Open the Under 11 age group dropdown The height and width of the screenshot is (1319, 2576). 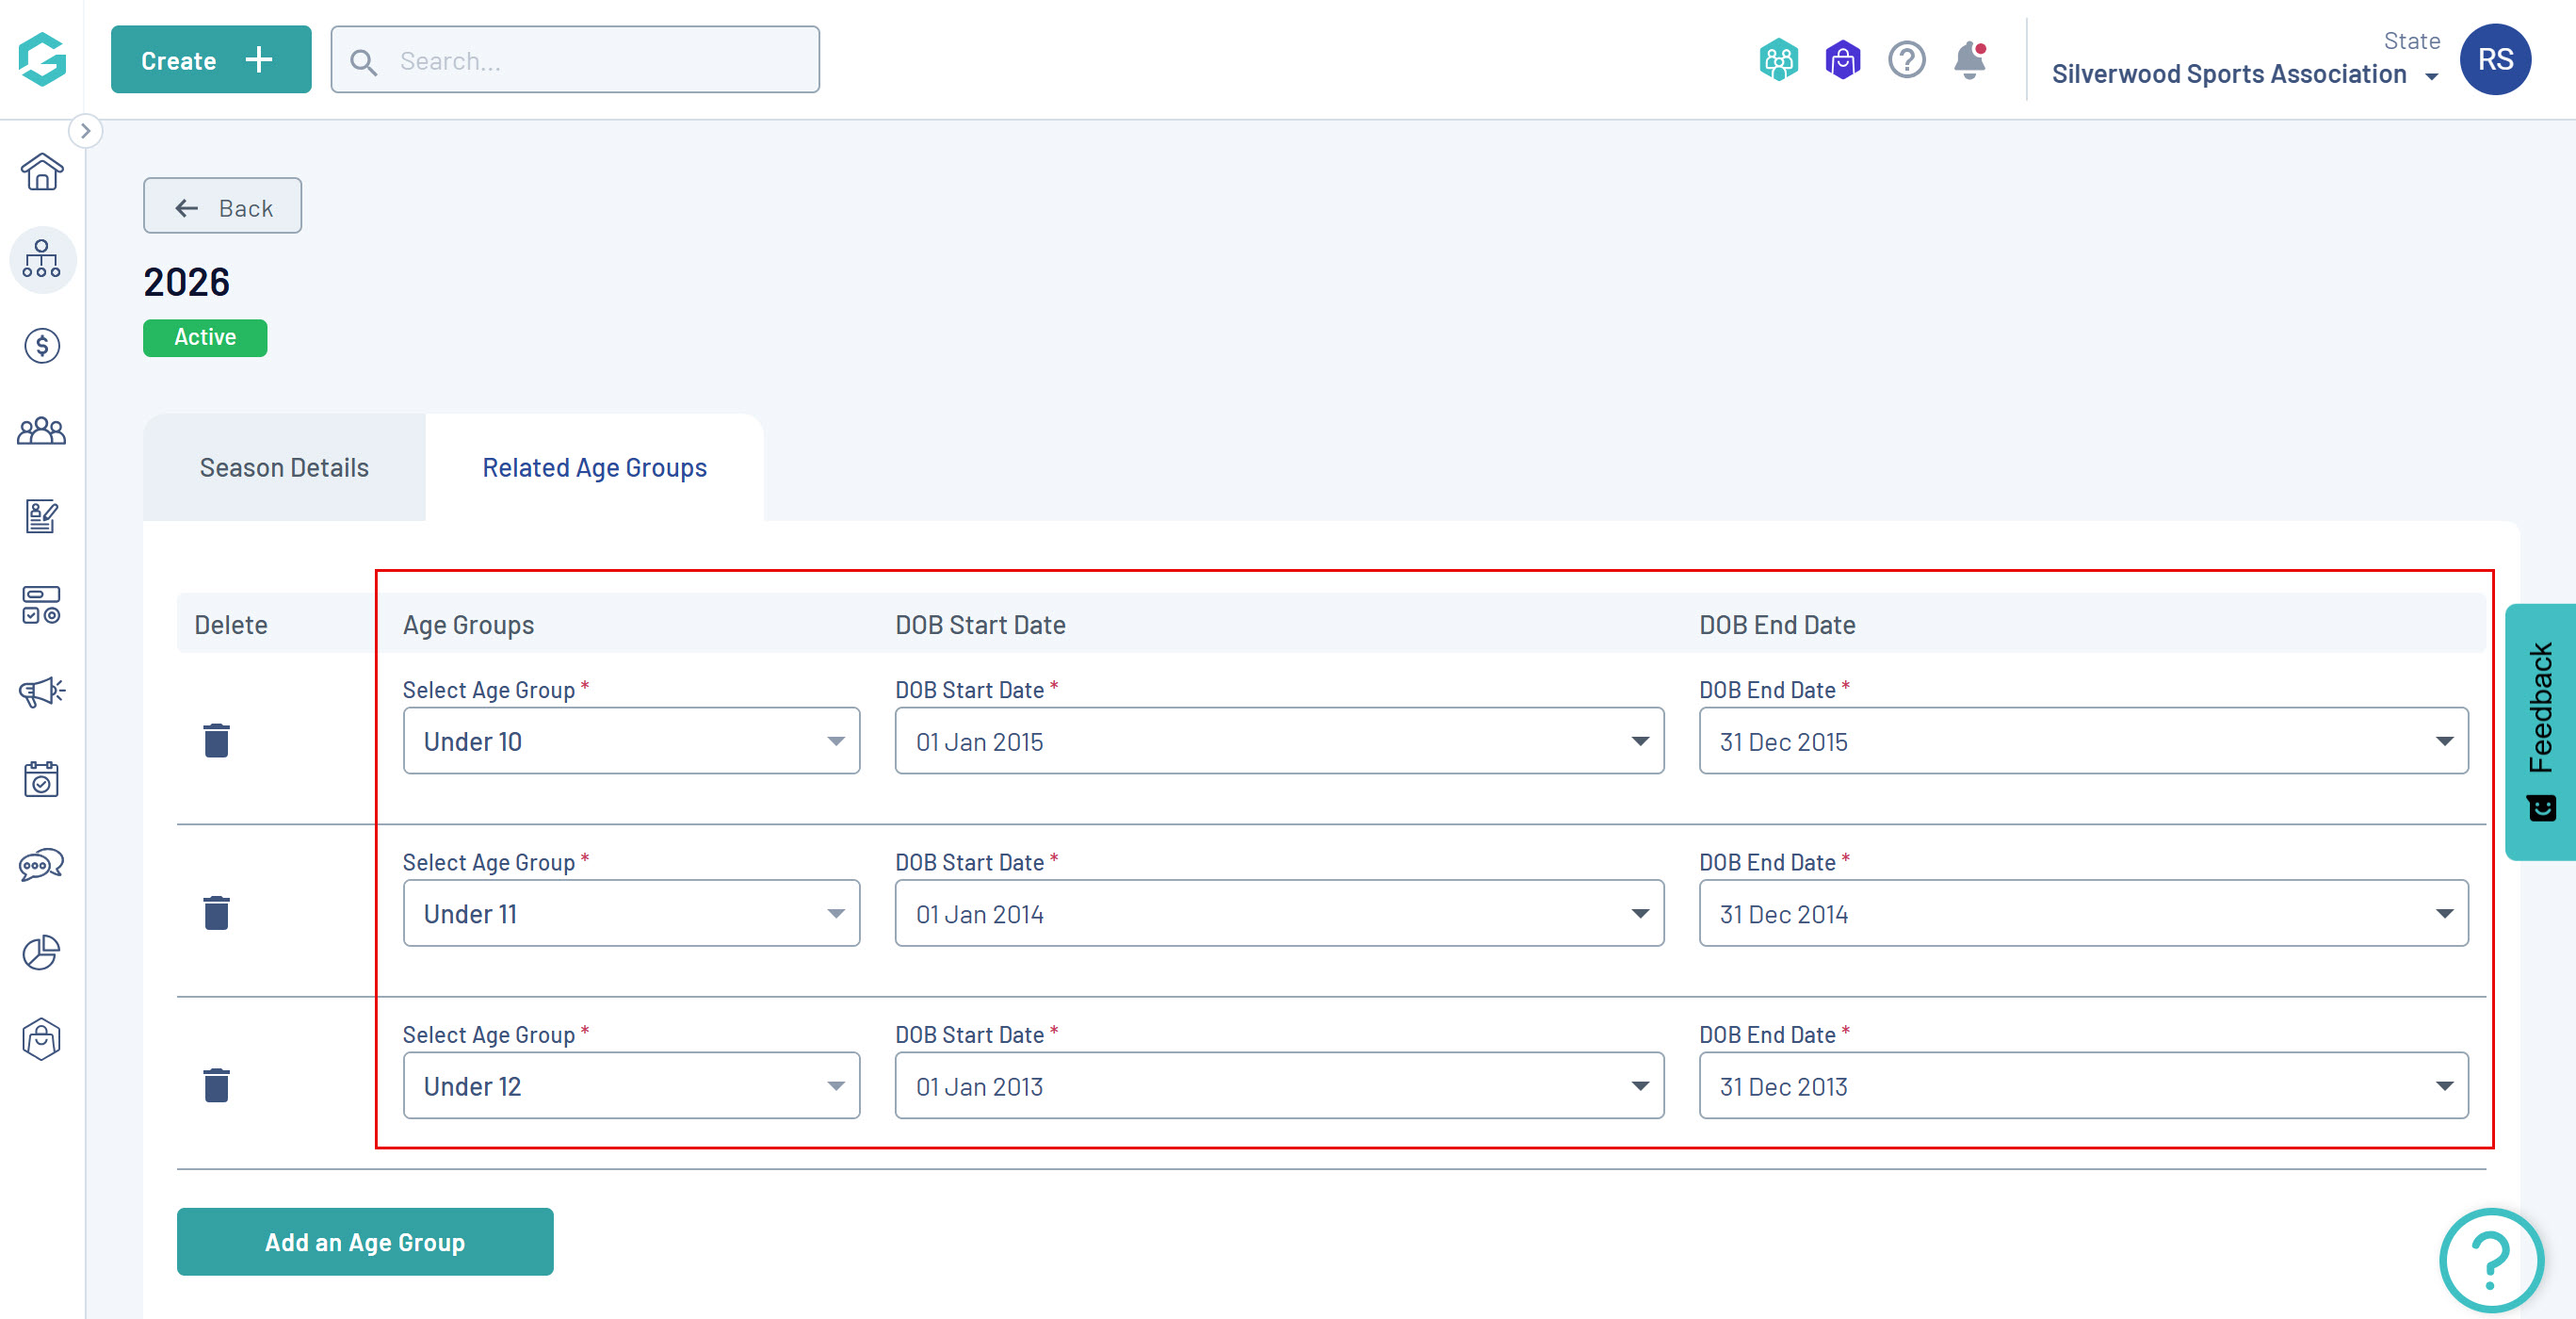[631, 913]
